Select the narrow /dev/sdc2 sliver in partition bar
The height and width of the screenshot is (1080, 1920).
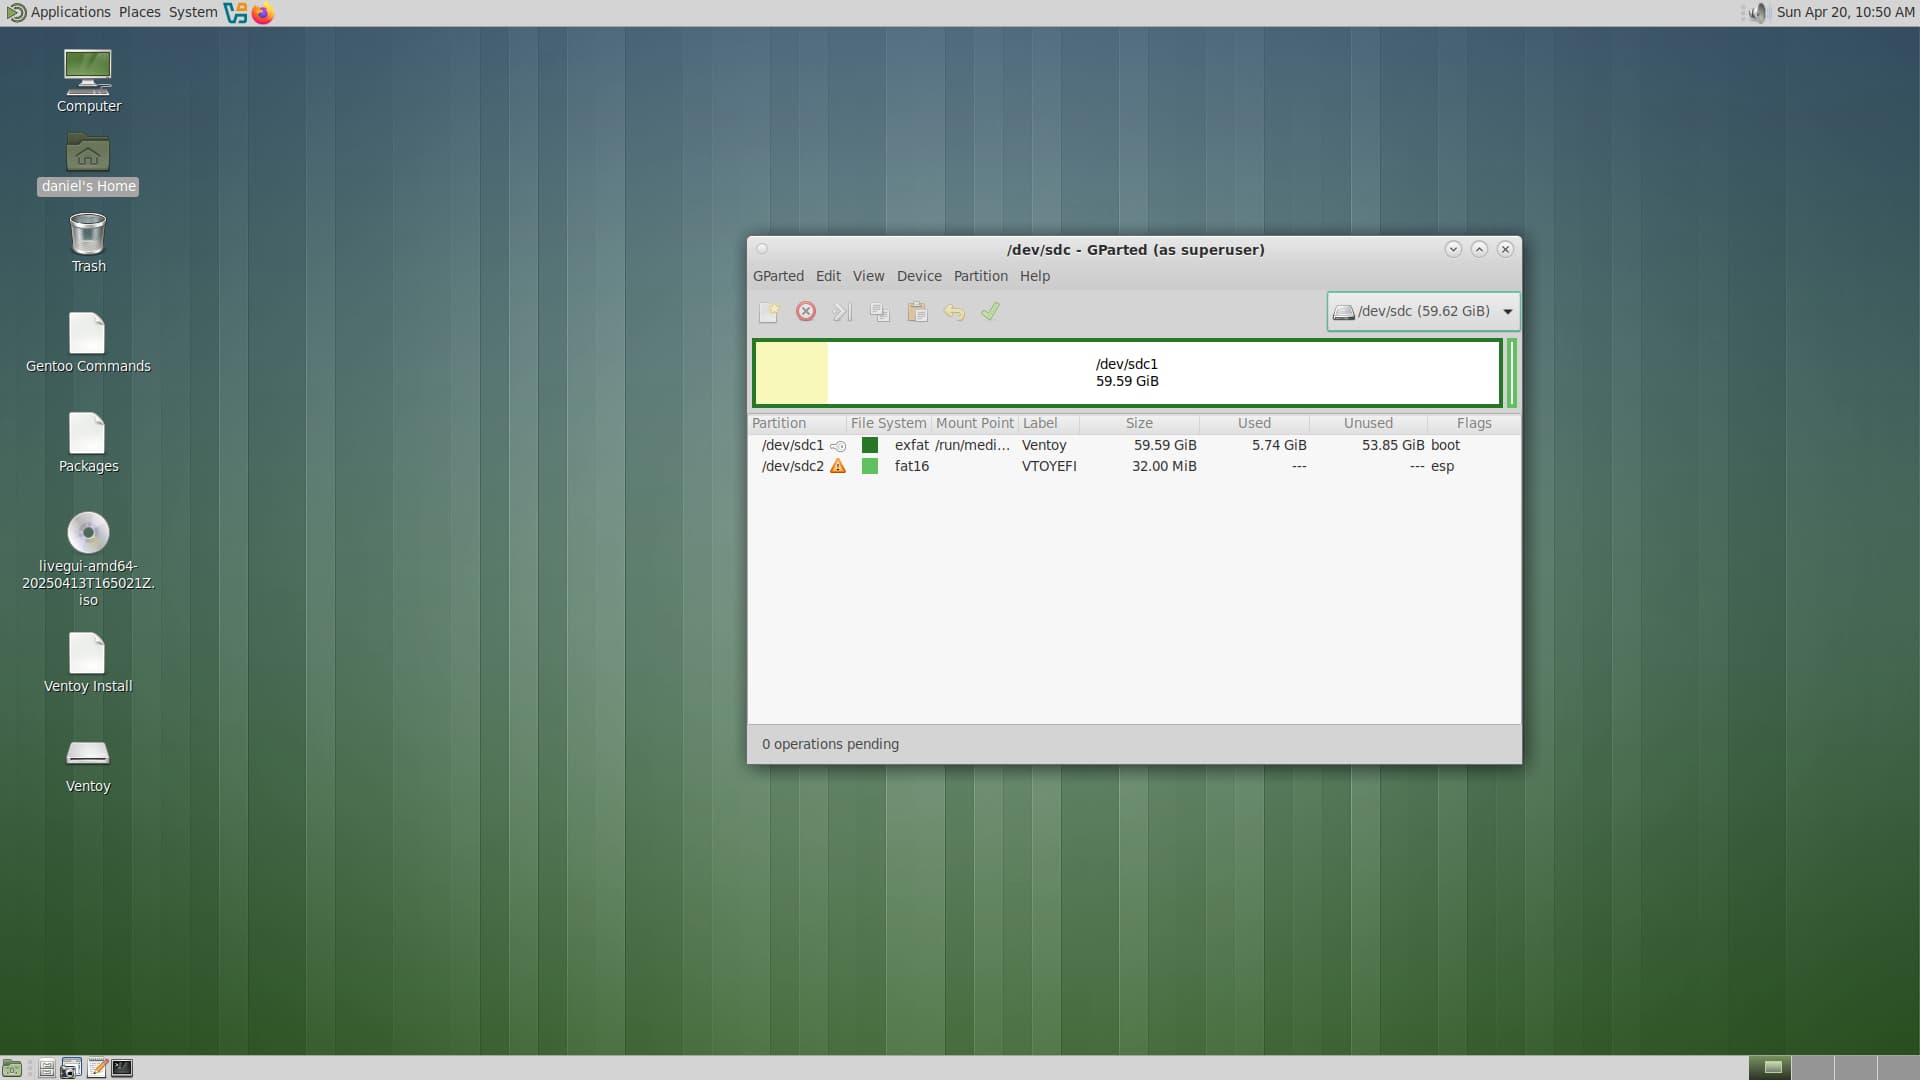click(x=1512, y=373)
